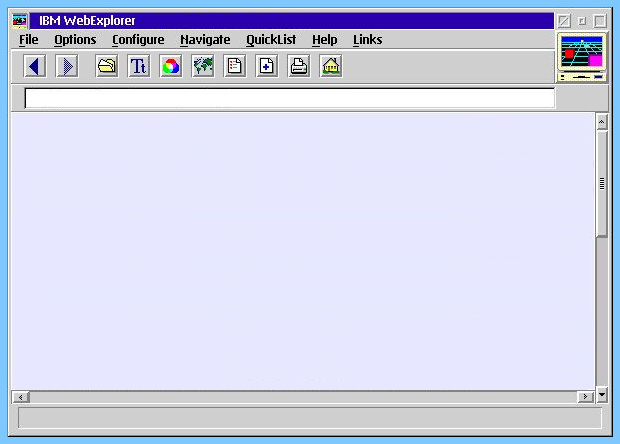Open the Configure menu
This screenshot has height=444, width=620.
tap(138, 40)
